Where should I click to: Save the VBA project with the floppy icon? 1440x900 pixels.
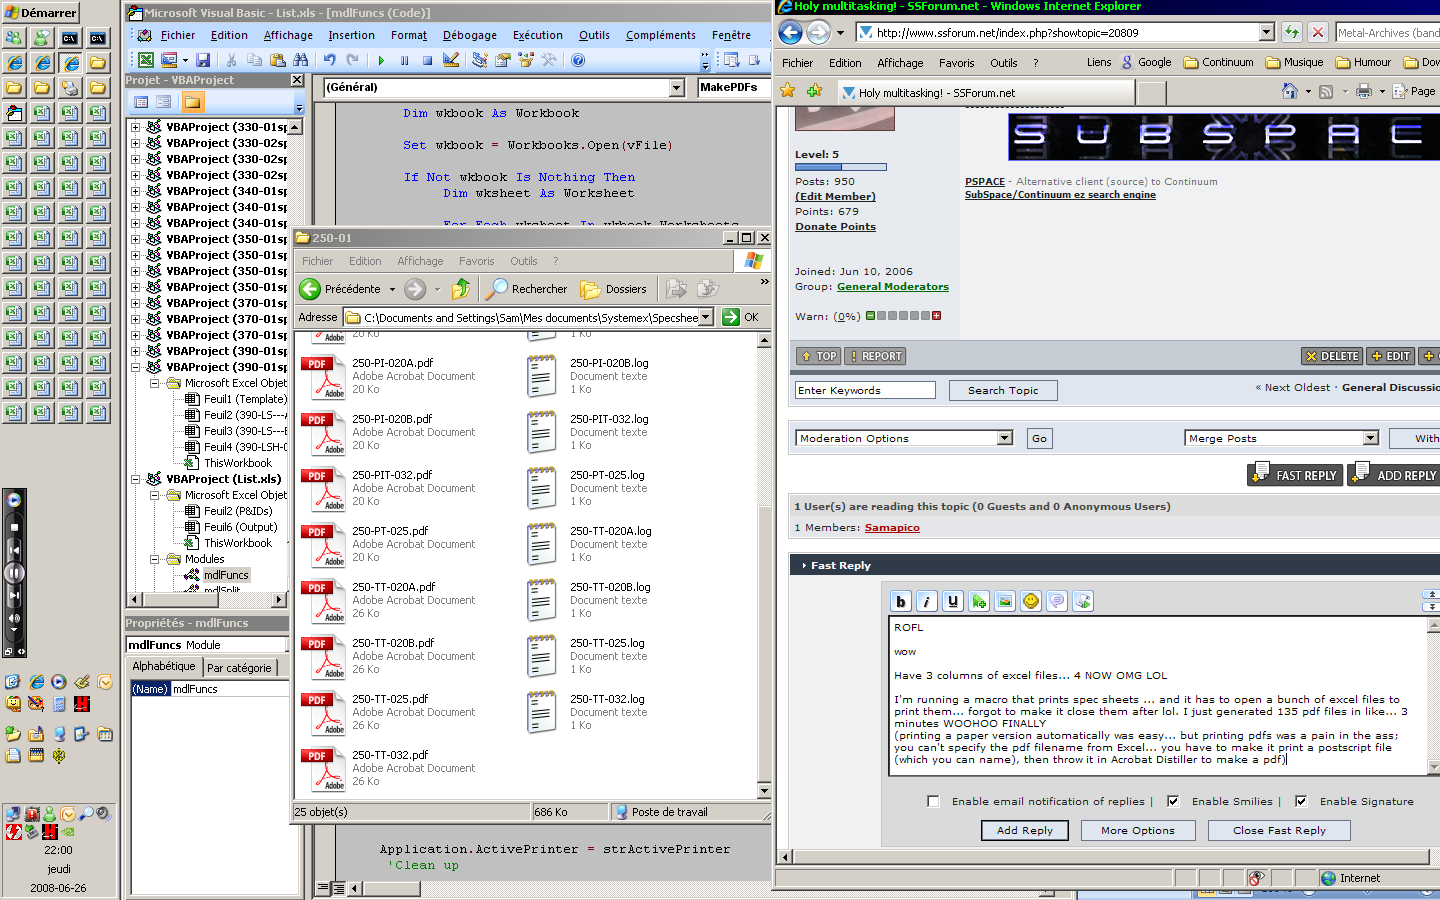point(203,60)
